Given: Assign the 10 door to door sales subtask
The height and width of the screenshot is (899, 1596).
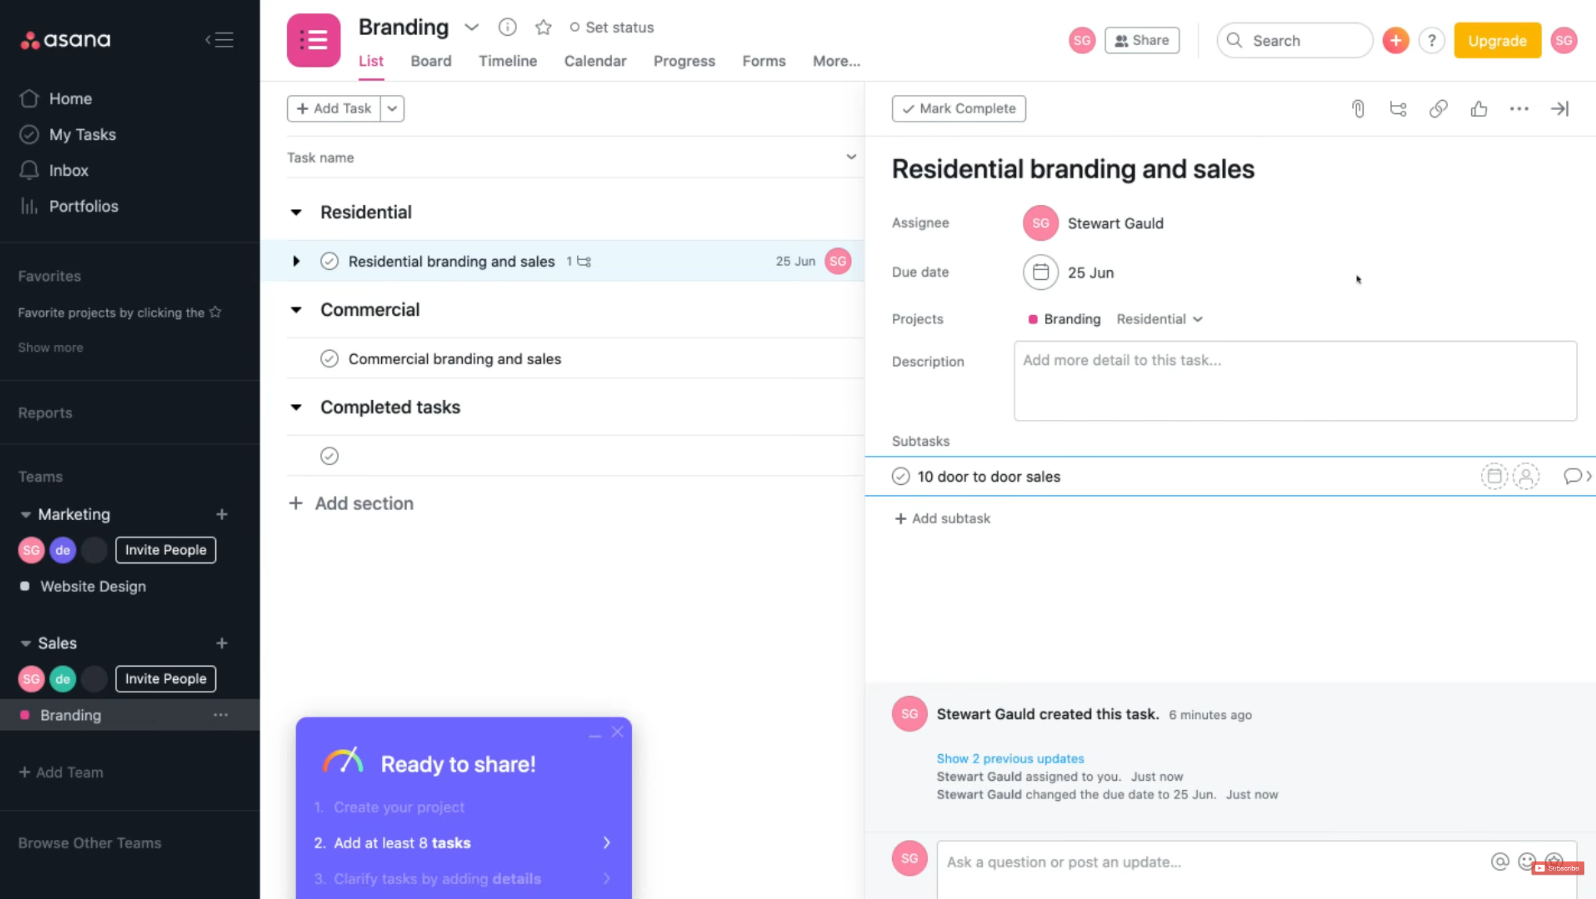Looking at the screenshot, I should pos(1525,476).
